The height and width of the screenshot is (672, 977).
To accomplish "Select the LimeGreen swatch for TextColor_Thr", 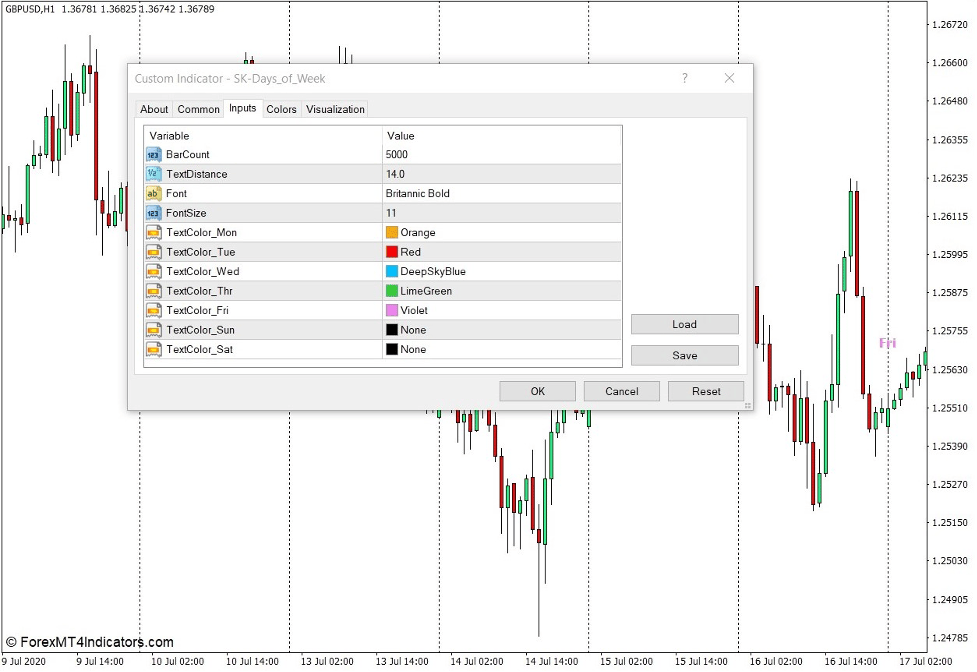I will (x=390, y=290).
